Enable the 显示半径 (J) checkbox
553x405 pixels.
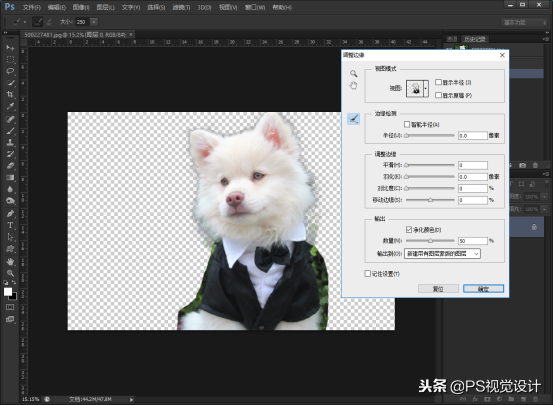438,82
